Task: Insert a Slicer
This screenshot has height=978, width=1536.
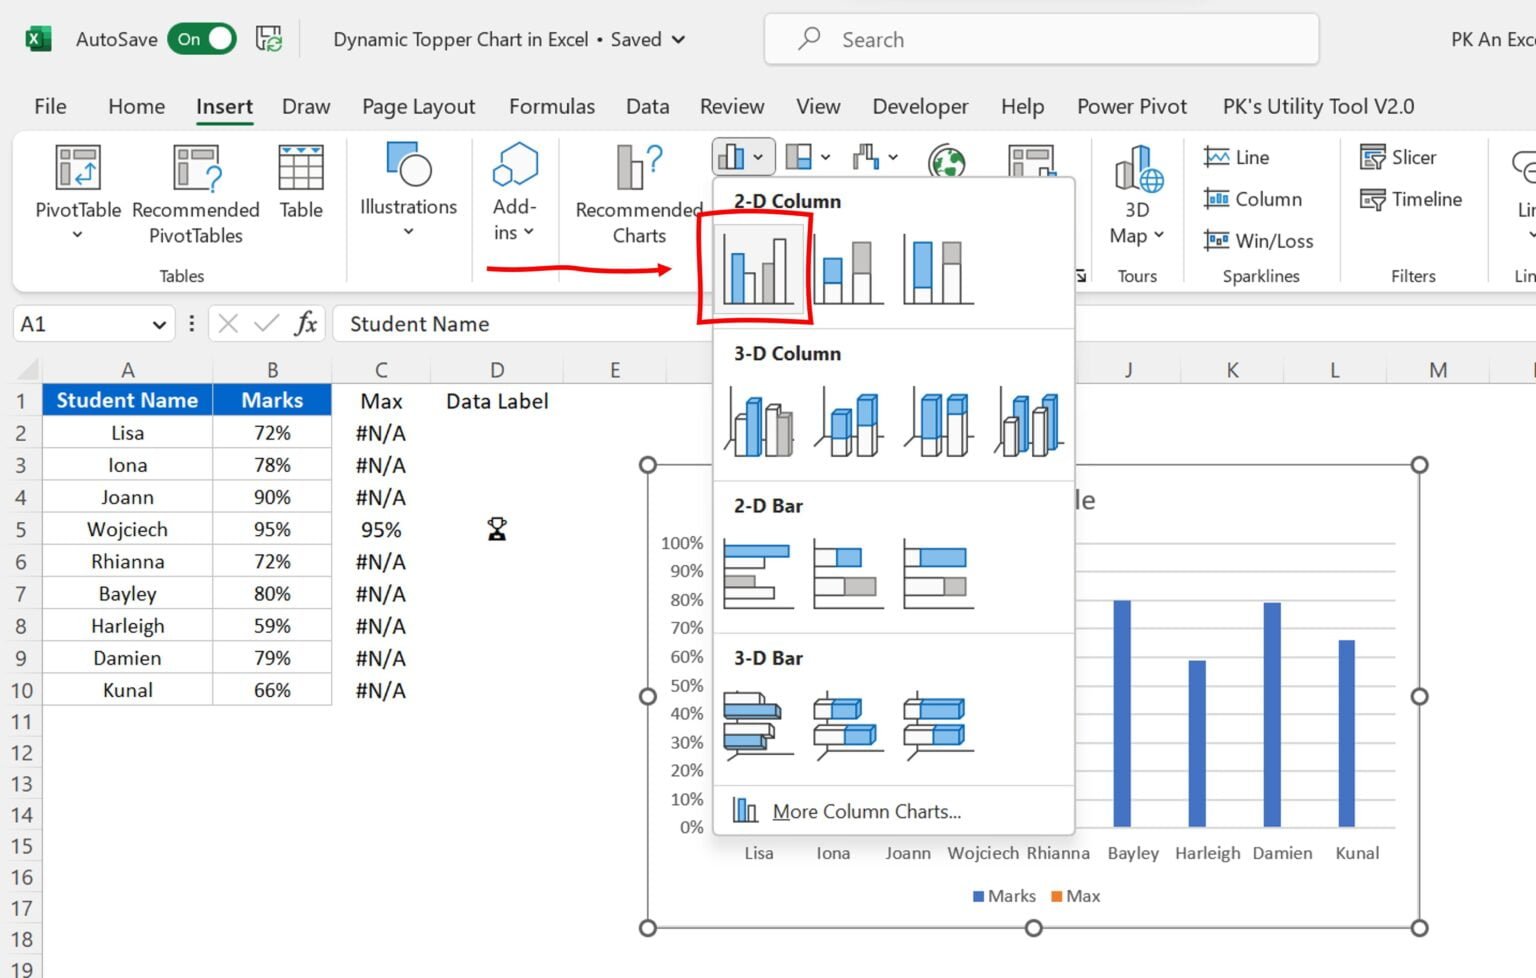Action: coord(1400,157)
